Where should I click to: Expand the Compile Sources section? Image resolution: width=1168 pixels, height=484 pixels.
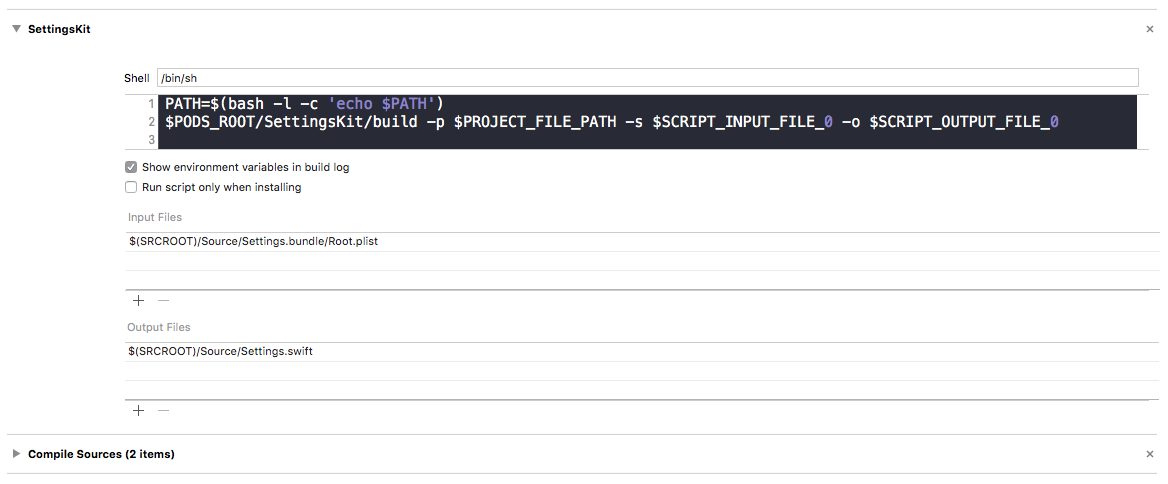coord(16,453)
